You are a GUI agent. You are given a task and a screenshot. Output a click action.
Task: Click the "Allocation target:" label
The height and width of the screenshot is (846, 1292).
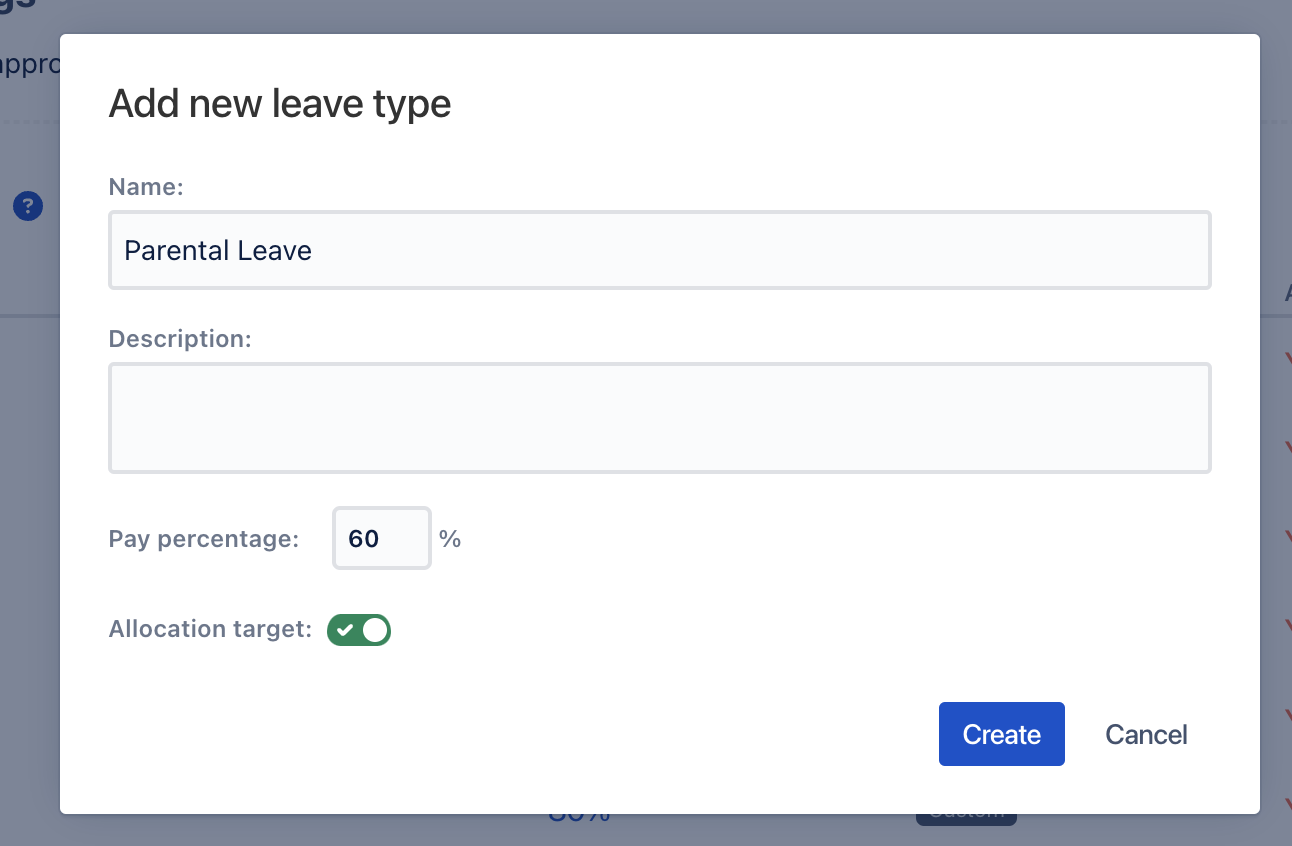click(x=211, y=629)
